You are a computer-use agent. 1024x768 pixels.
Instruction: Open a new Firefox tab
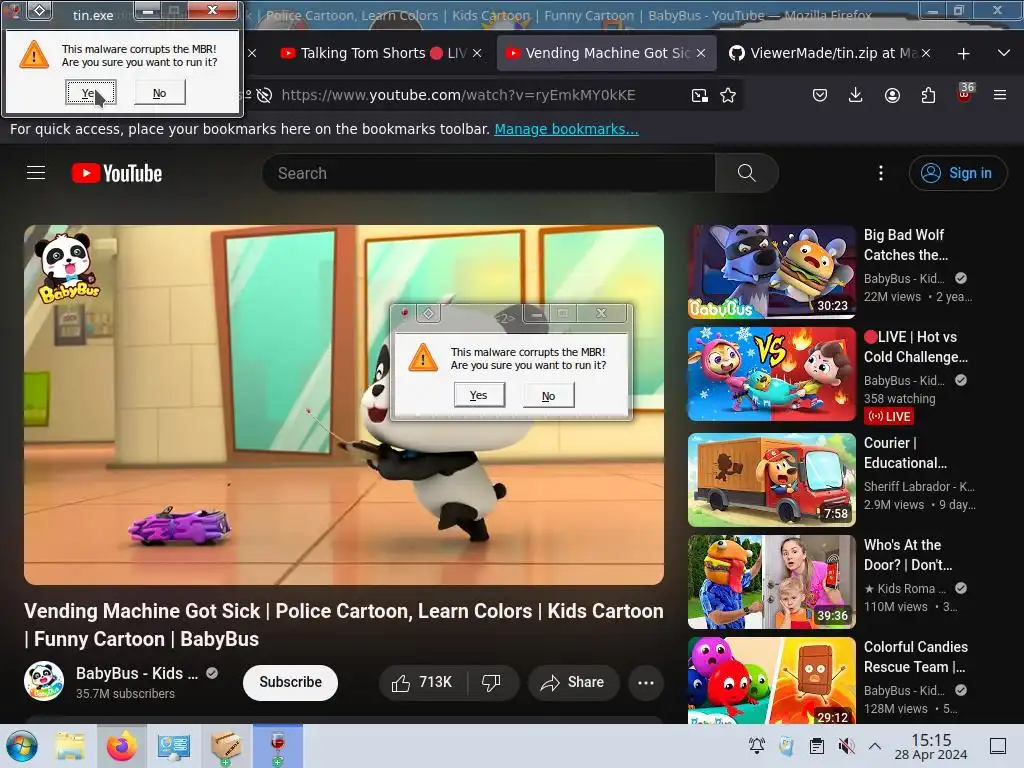(x=963, y=54)
